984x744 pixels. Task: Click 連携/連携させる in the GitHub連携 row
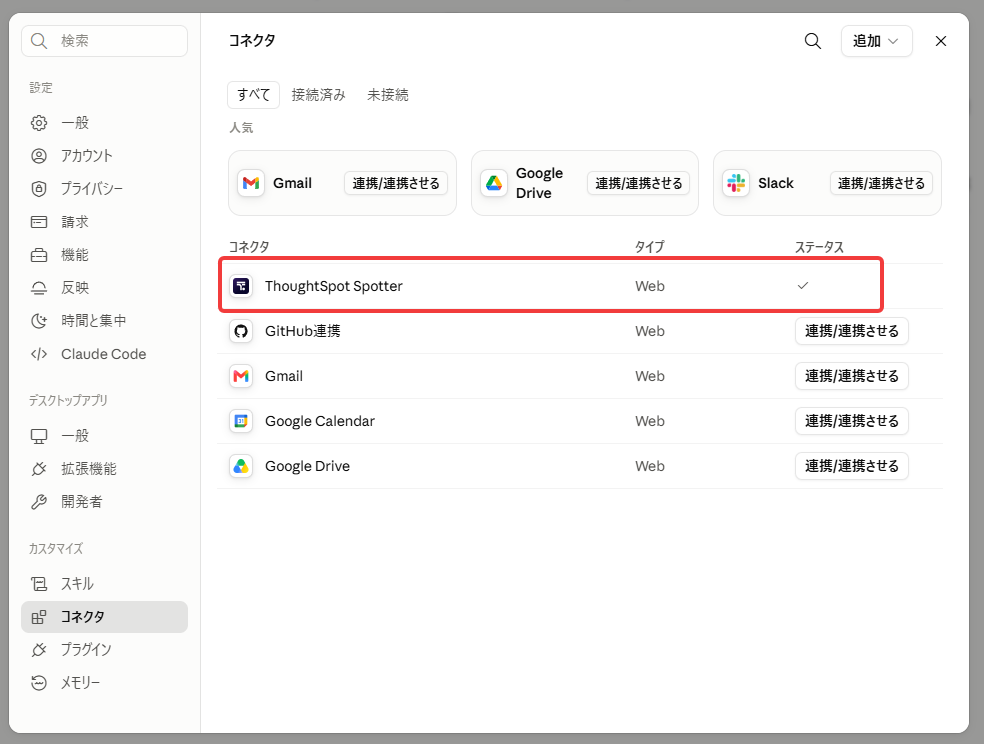point(852,331)
